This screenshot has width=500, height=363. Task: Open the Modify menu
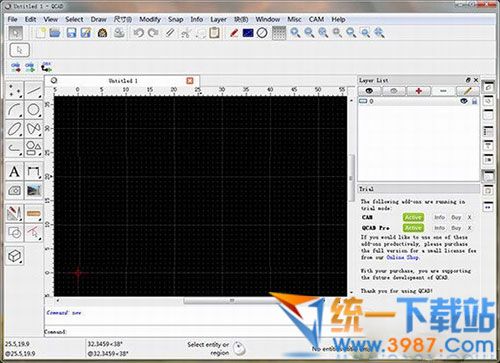point(150,19)
